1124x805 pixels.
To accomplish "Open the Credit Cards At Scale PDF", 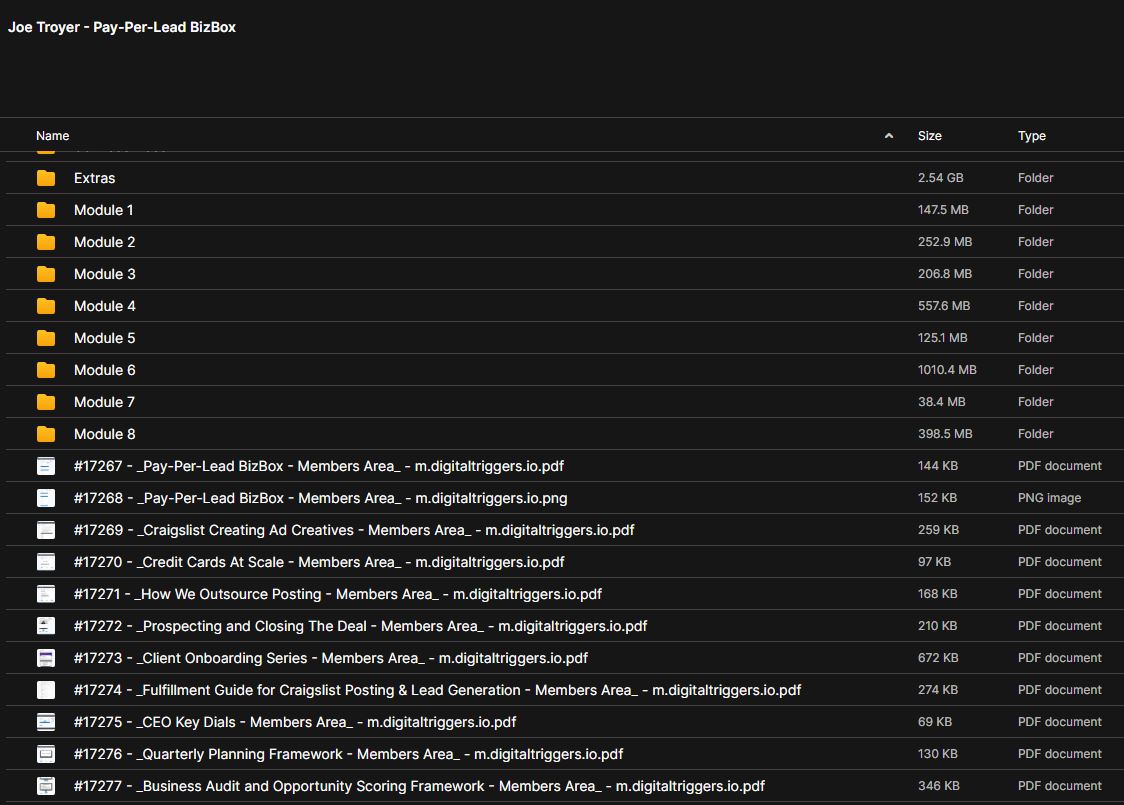I will (x=318, y=562).
